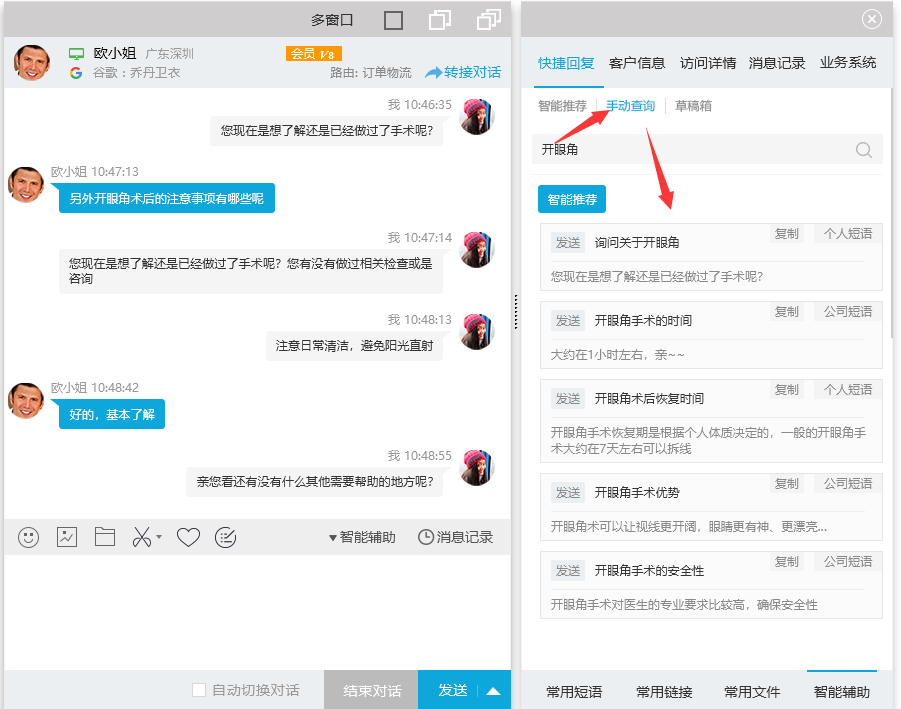901x709 pixels.
Task: Click the 转接对话 link
Action: pos(463,73)
